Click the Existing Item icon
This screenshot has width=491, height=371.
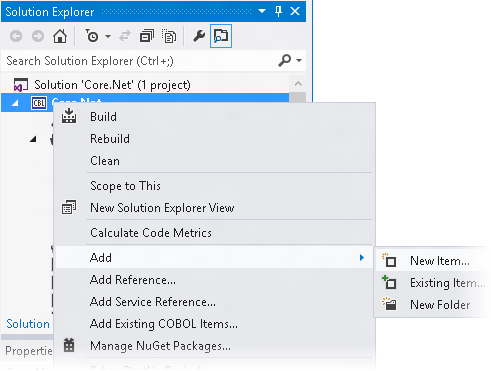point(389,282)
